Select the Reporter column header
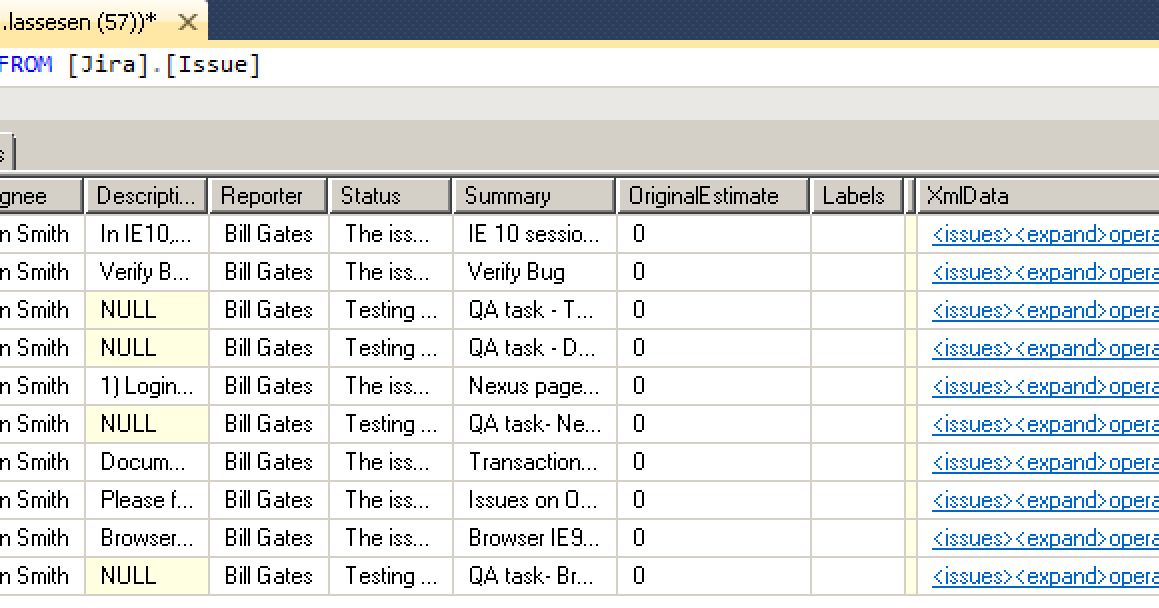The width and height of the screenshot is (1159, 608). 267,195
